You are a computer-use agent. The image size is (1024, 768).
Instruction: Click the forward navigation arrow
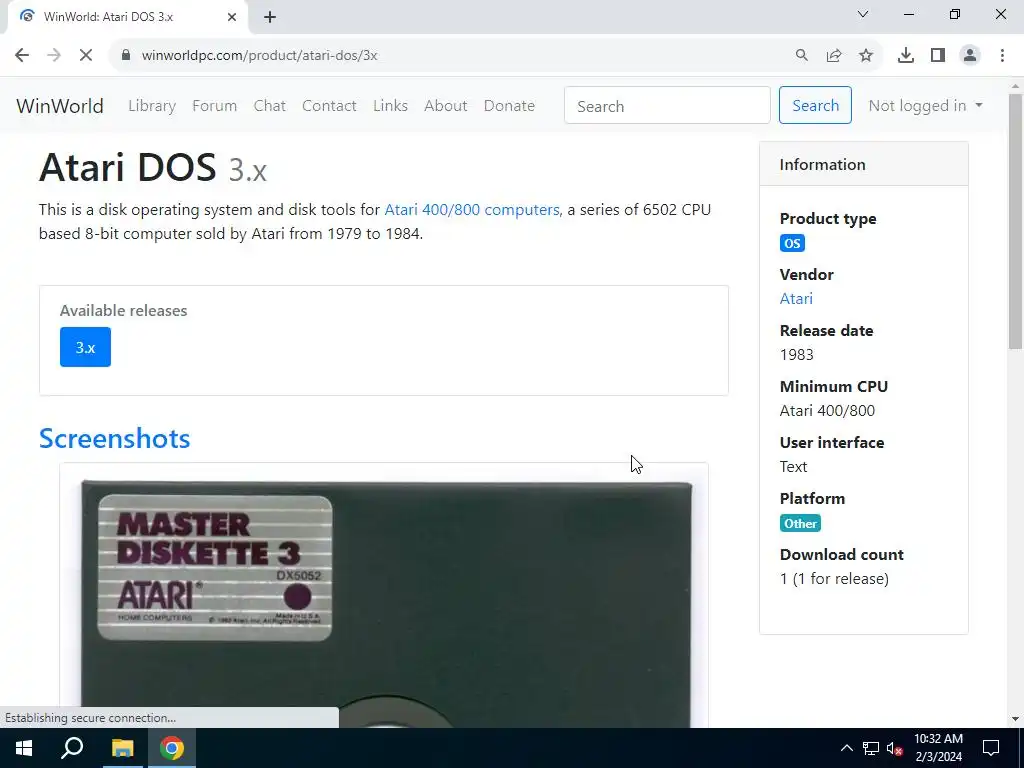point(54,56)
